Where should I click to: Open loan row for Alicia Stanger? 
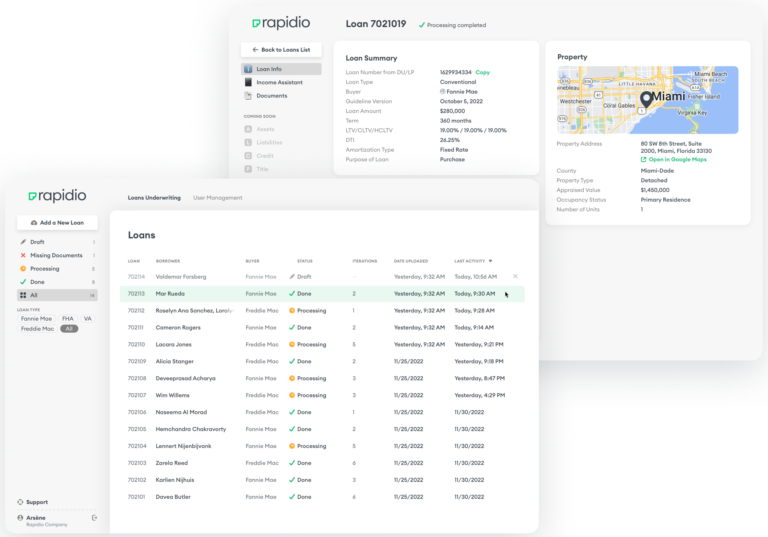pyautogui.click(x=322, y=362)
